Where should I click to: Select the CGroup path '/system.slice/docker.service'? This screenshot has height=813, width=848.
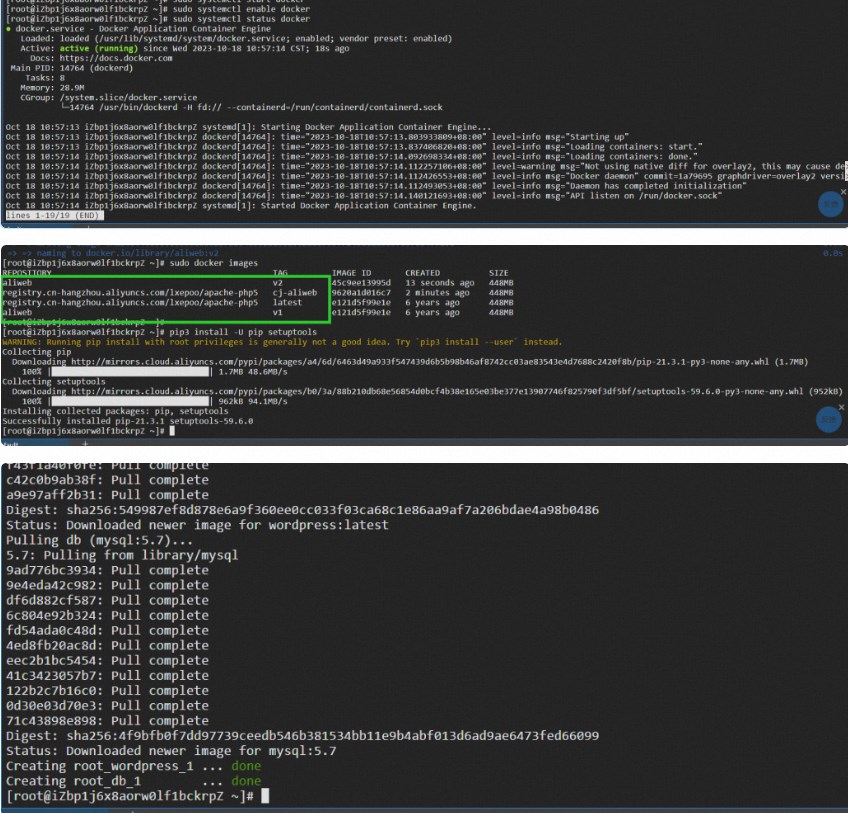pyautogui.click(x=128, y=97)
